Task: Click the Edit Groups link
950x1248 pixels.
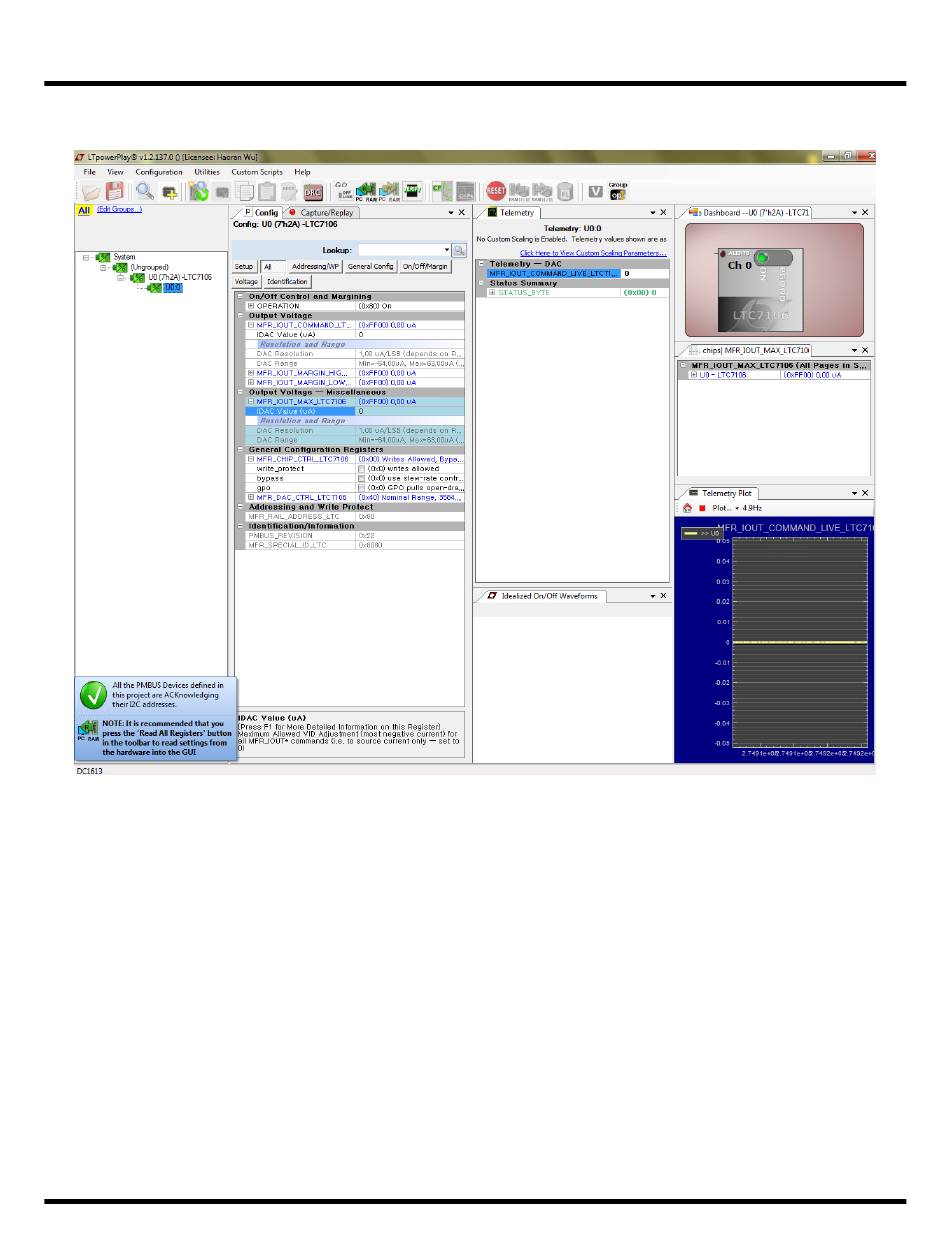Action: click(119, 209)
